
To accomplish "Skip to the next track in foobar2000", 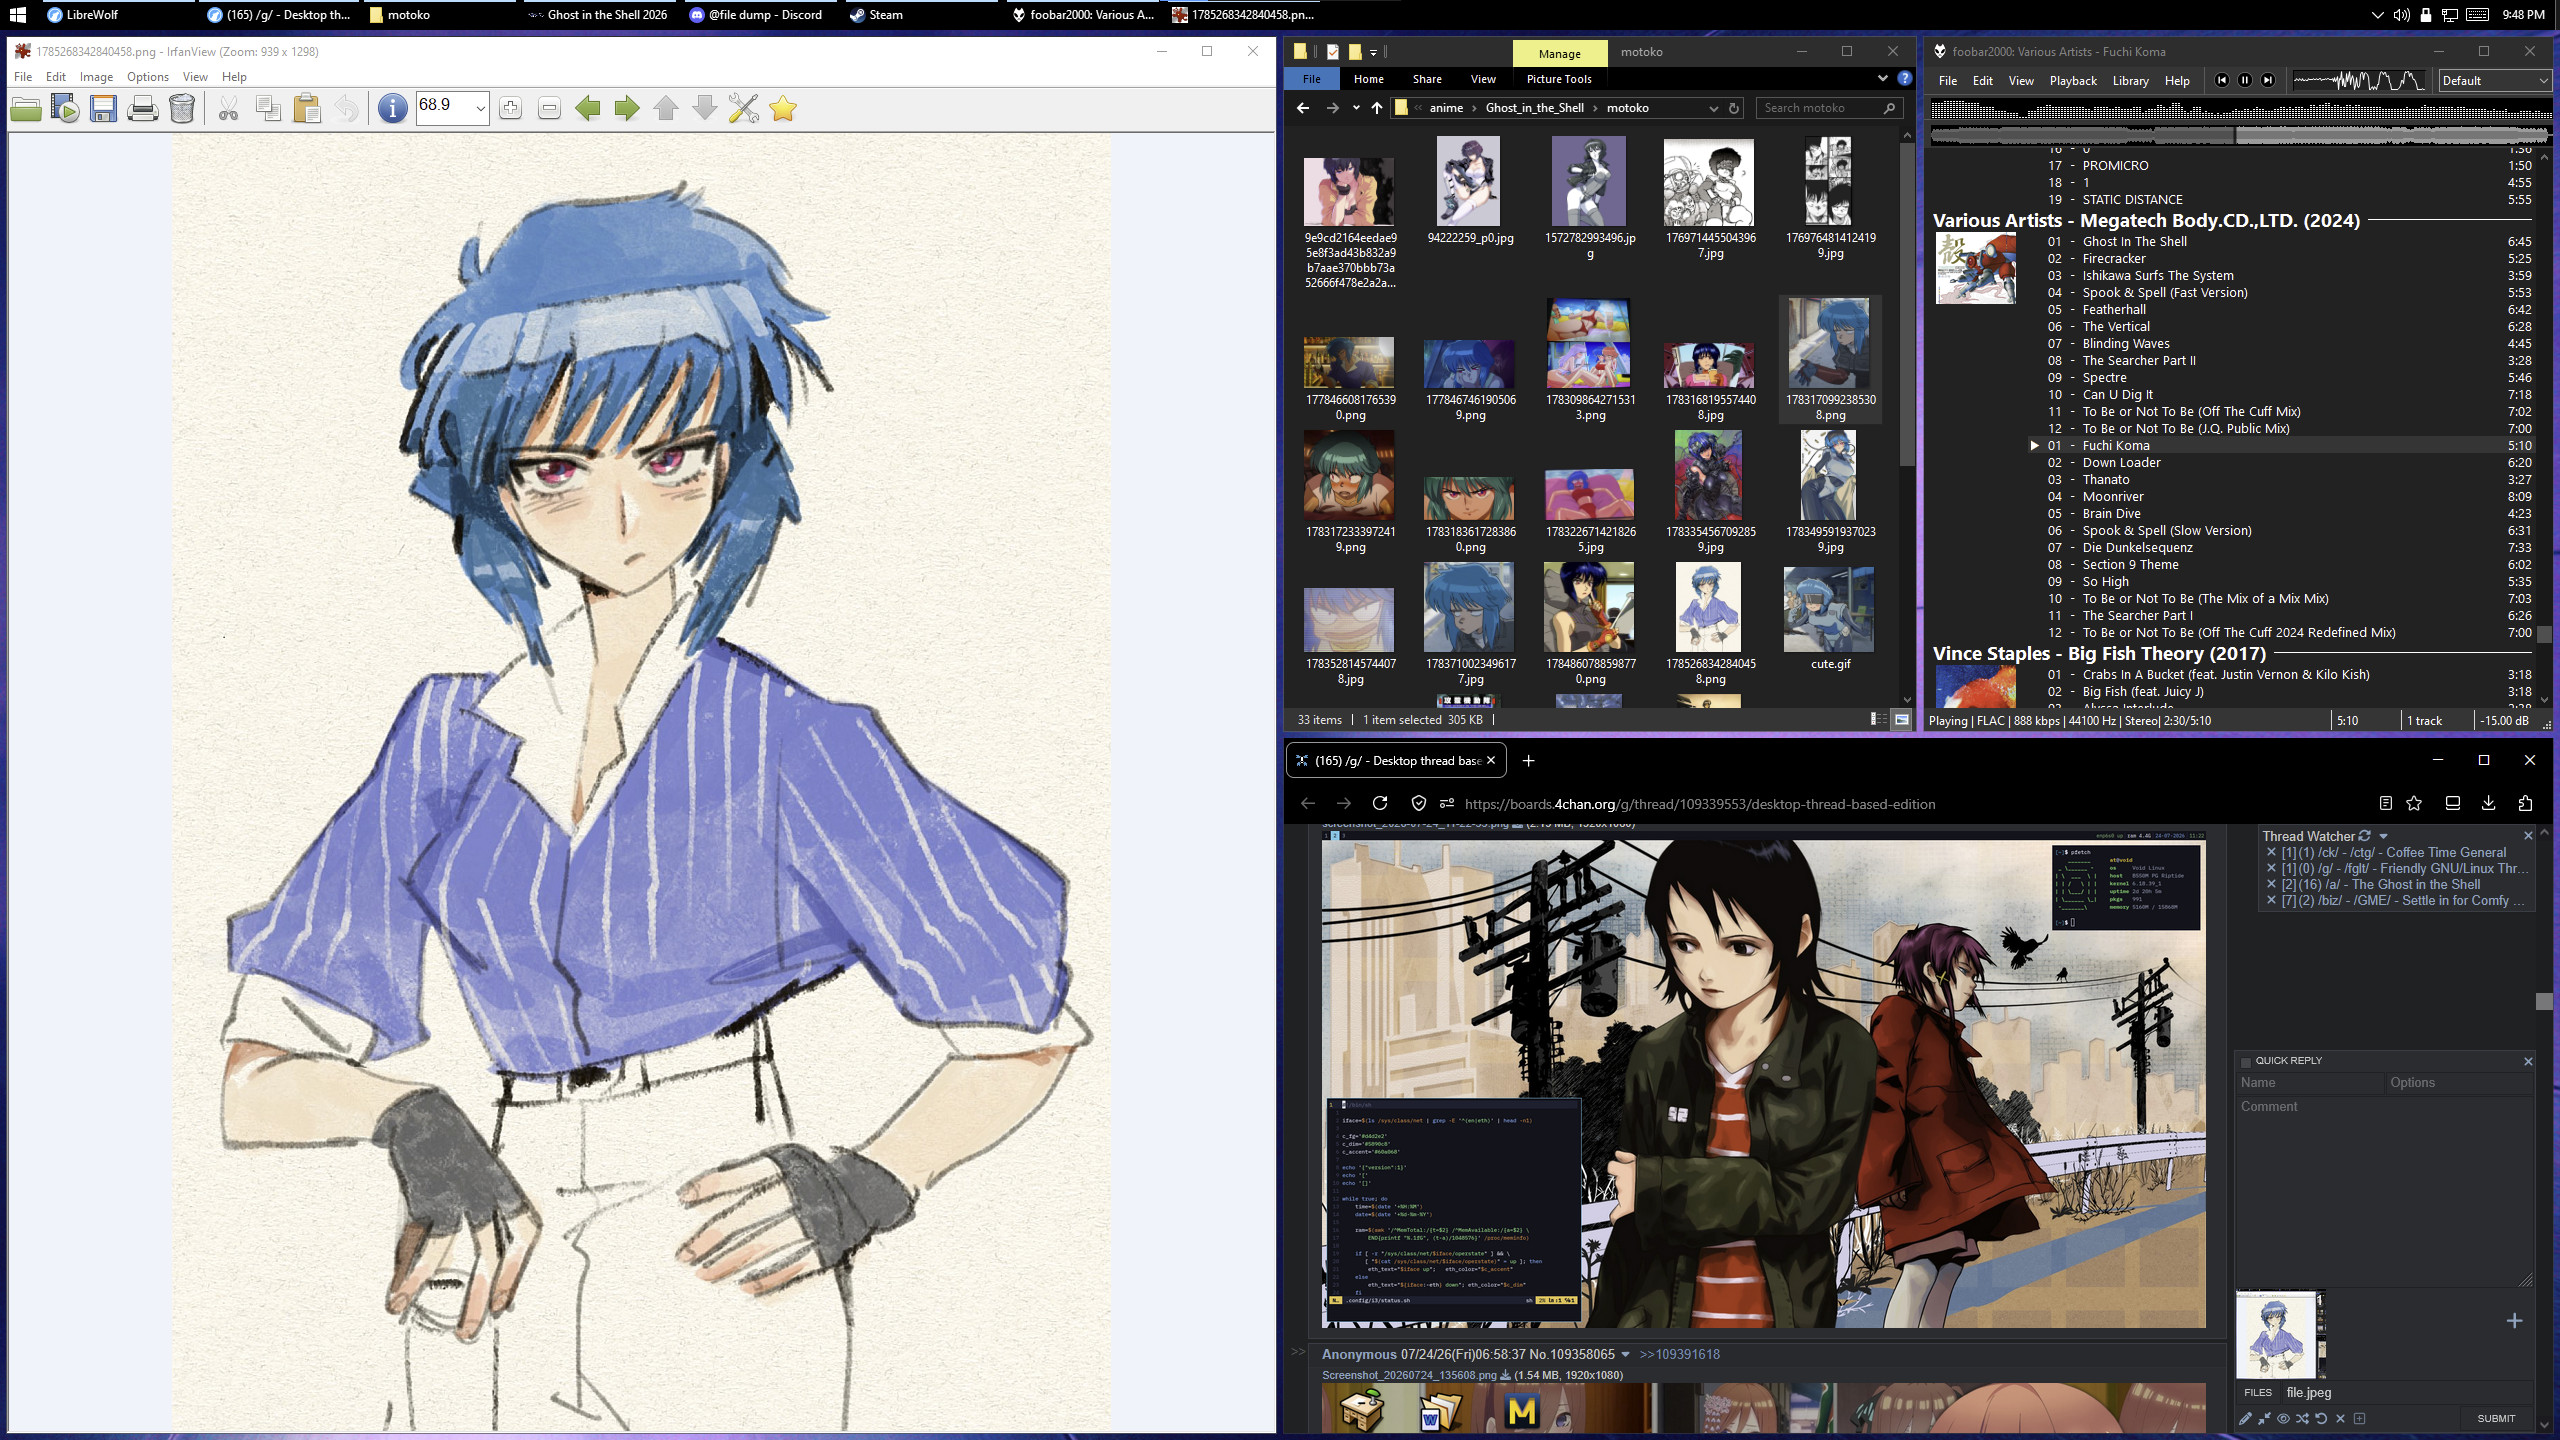I will 2268,80.
